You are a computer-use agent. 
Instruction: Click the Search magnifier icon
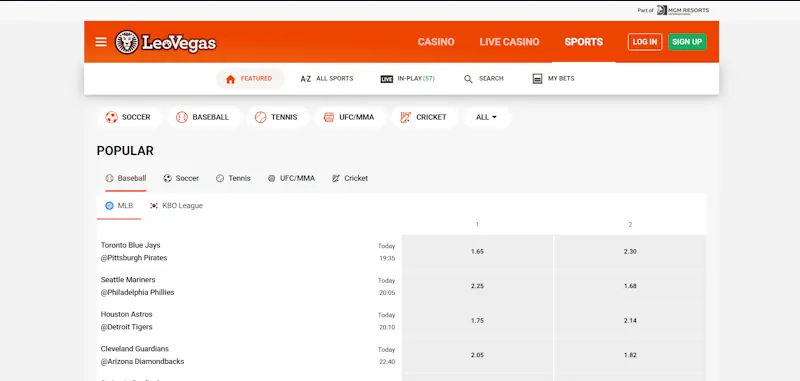(x=468, y=79)
